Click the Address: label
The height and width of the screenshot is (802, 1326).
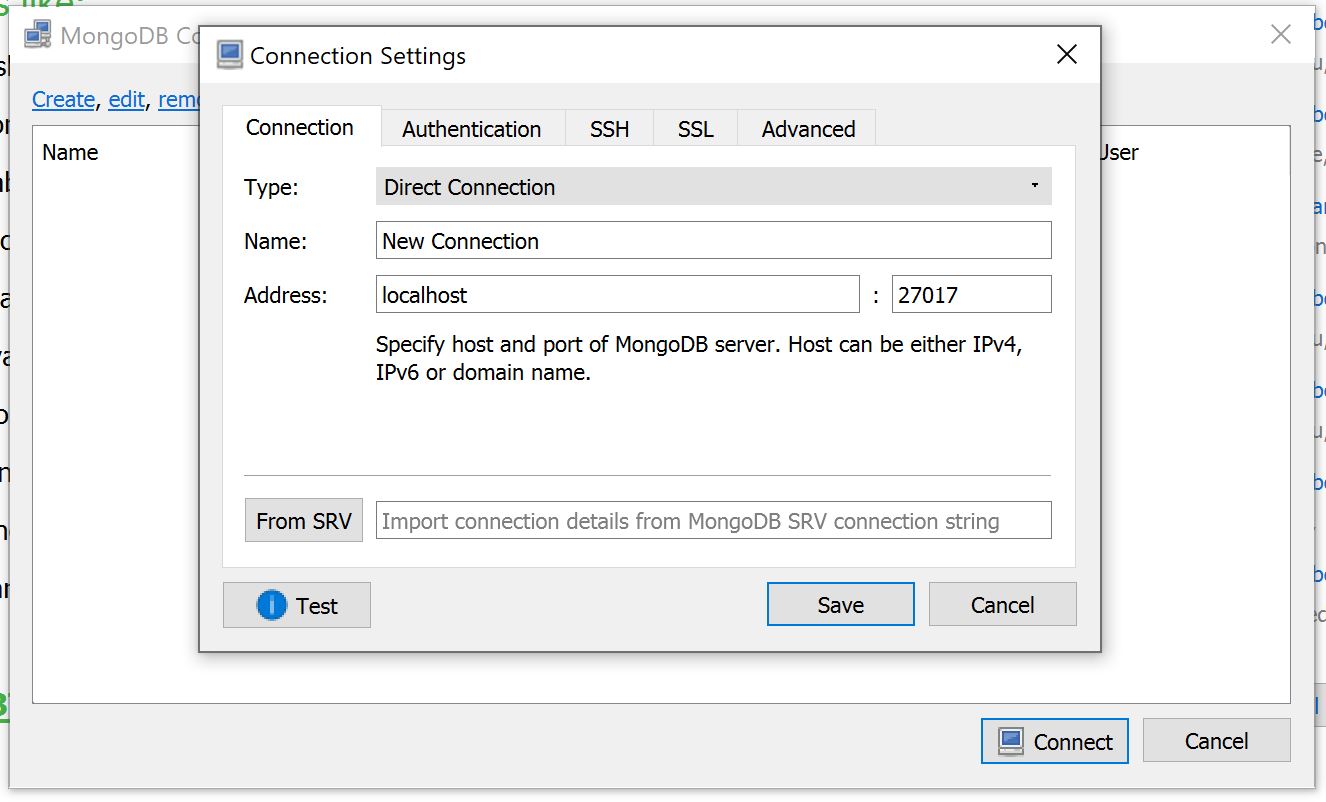pos(286,295)
